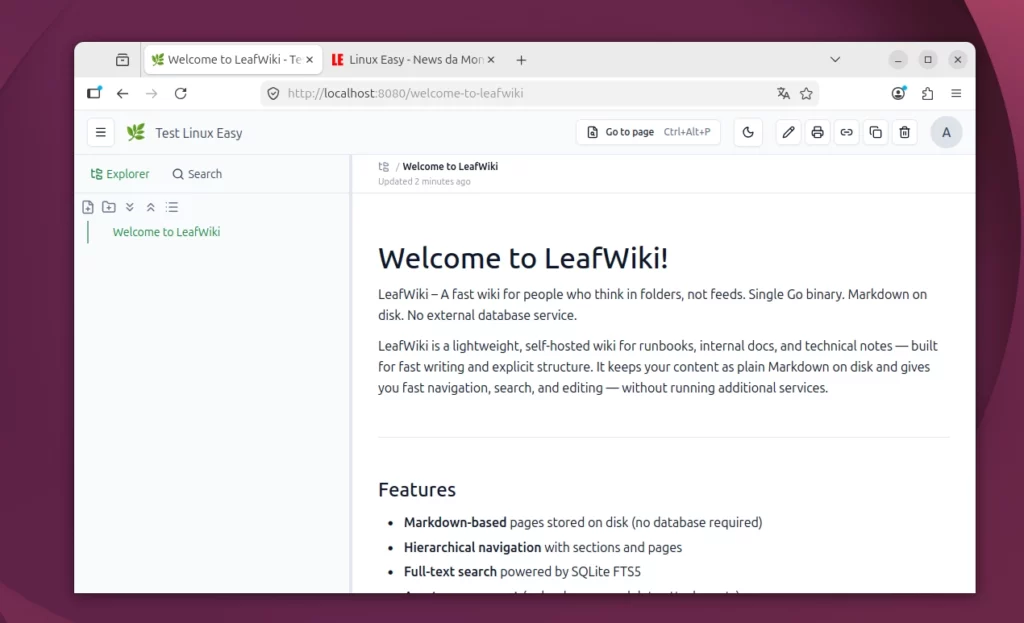Click 'Full-text search' bullet text
This screenshot has width=1024, height=623.
pyautogui.click(x=450, y=571)
